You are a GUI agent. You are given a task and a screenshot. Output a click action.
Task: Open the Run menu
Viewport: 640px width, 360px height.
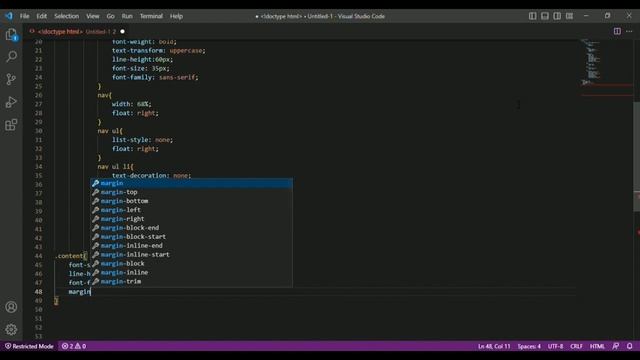pyautogui.click(x=127, y=16)
